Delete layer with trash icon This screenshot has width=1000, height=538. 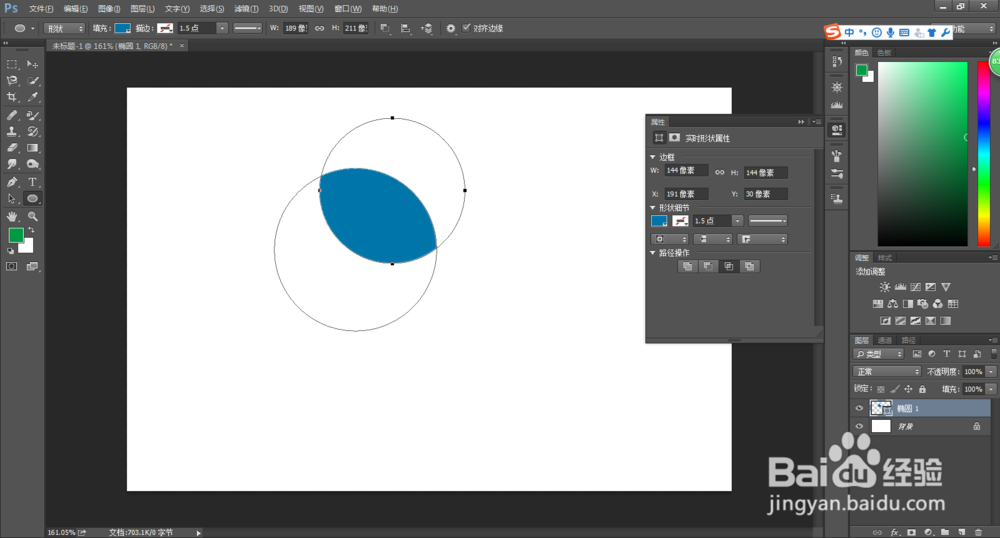pyautogui.click(x=978, y=532)
